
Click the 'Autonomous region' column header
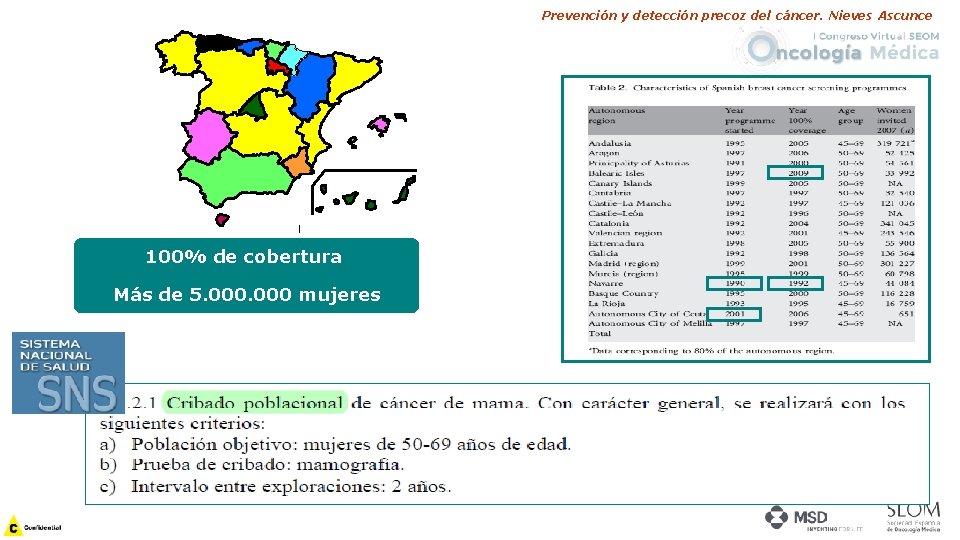(x=617, y=116)
